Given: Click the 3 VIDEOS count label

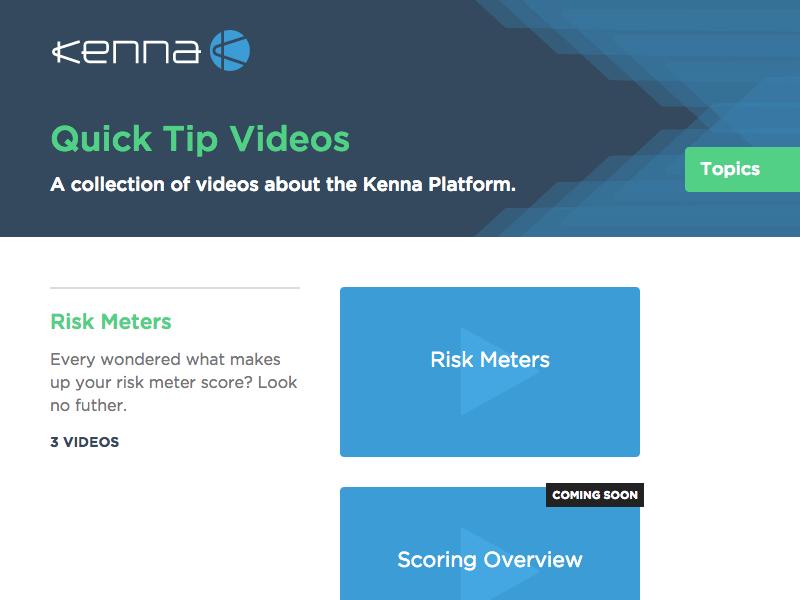Looking at the screenshot, I should [x=84, y=441].
